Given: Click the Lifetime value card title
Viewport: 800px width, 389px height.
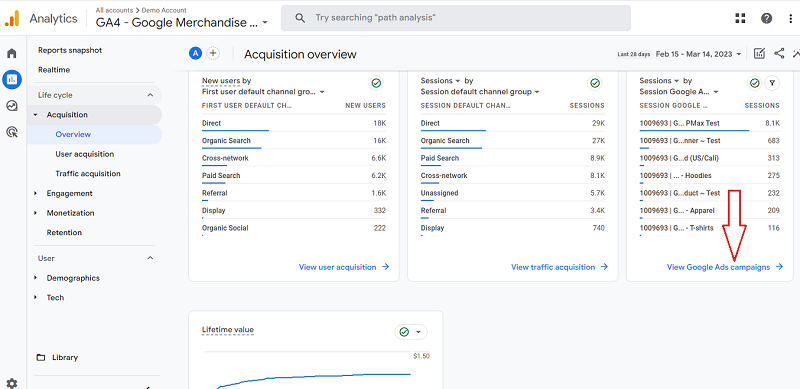Looking at the screenshot, I should (x=228, y=330).
